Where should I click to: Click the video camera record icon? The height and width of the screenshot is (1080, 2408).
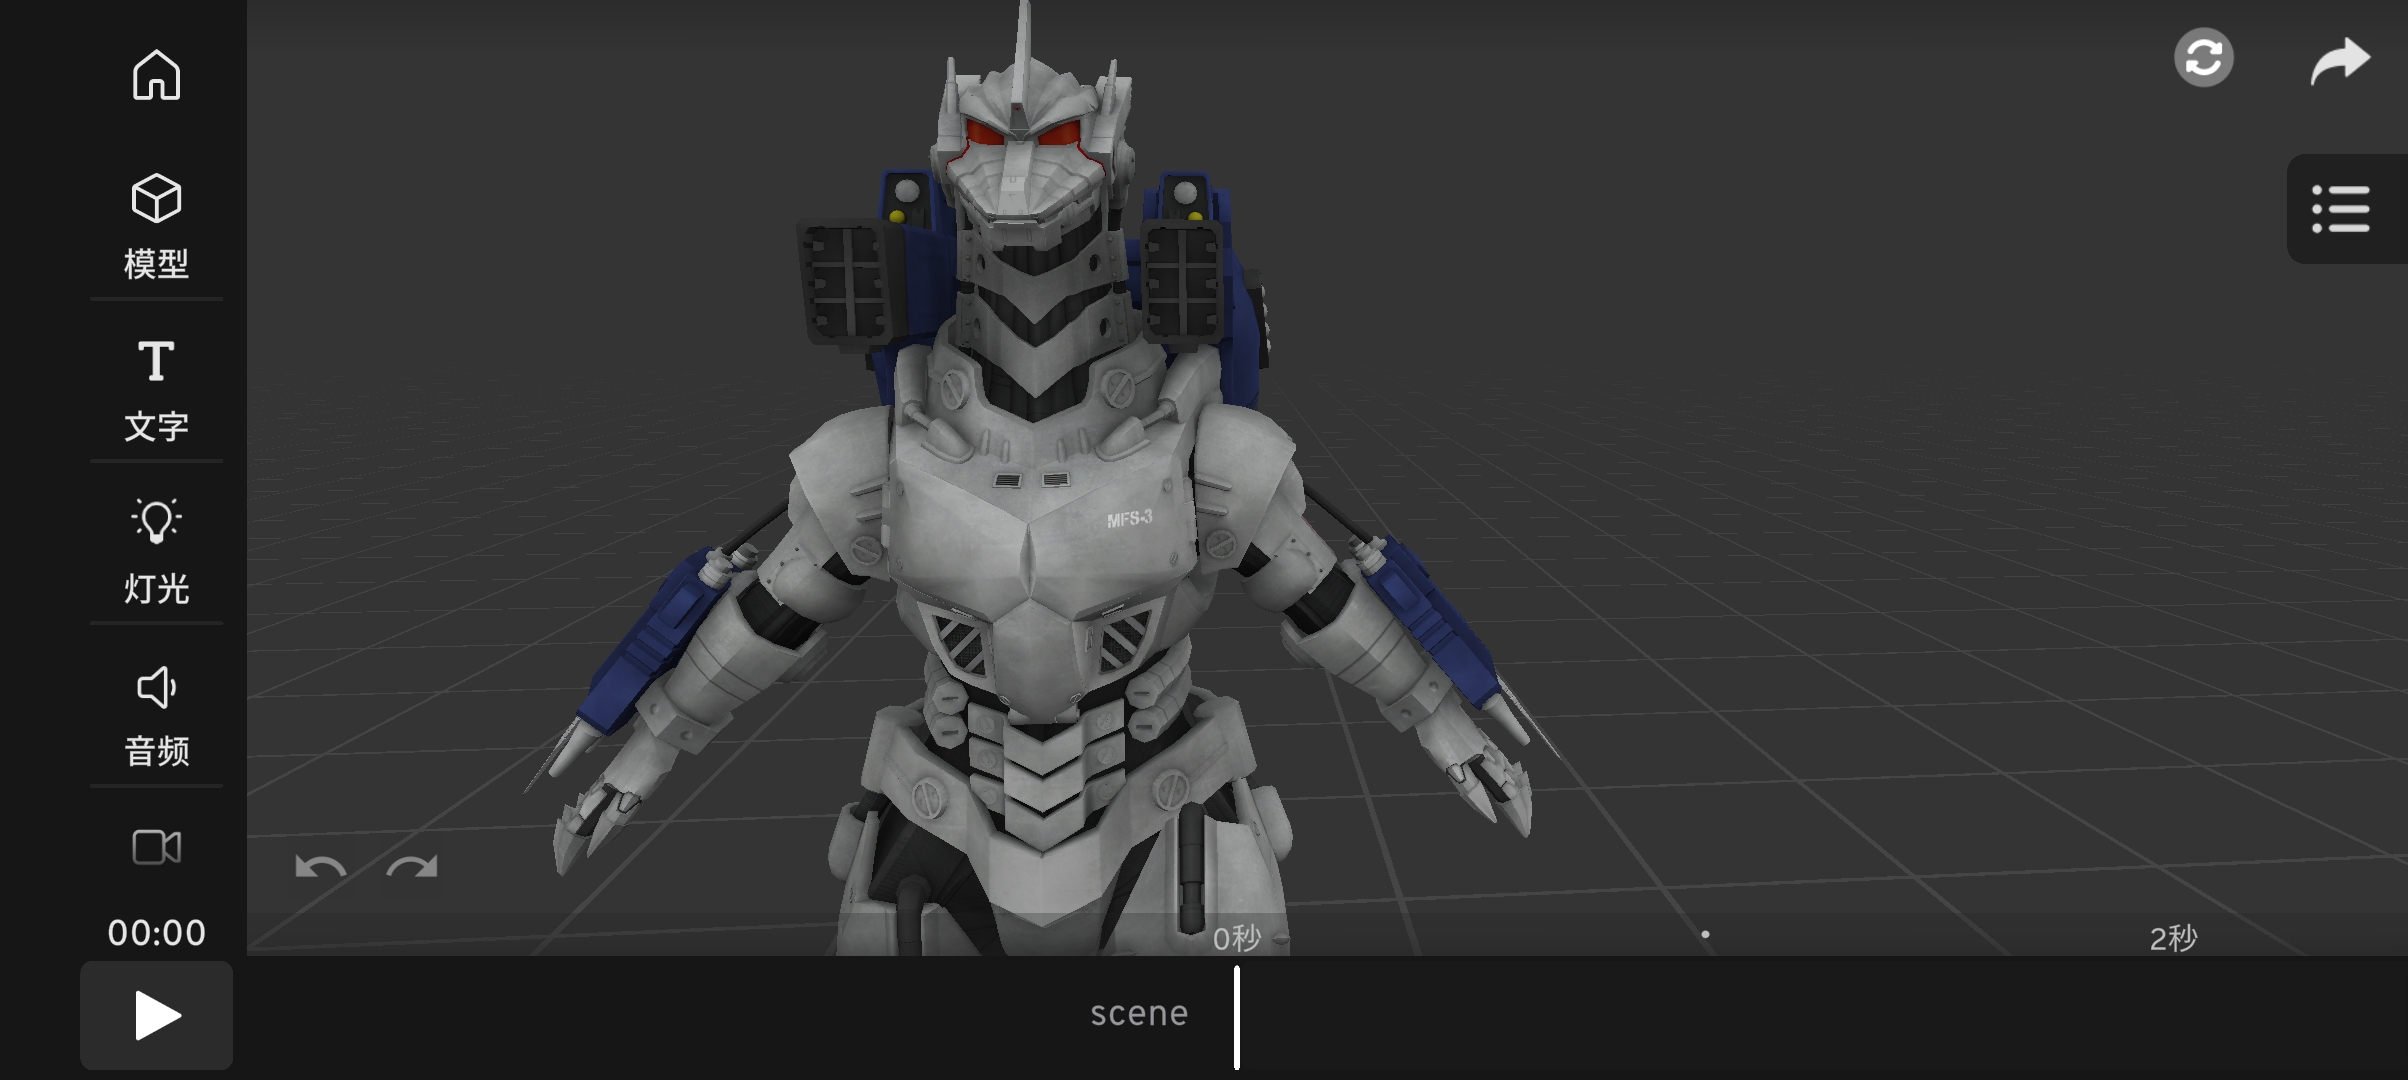click(156, 848)
